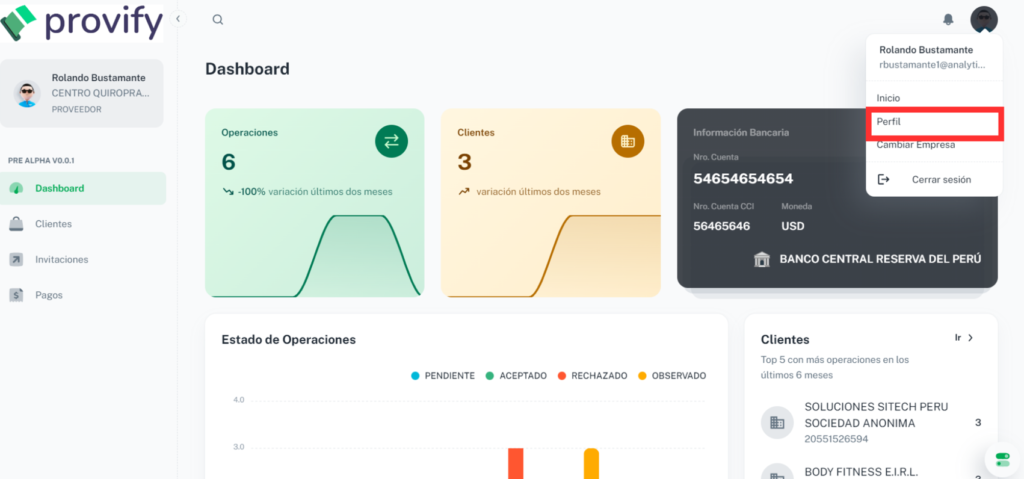Open the search magnifier icon
This screenshot has height=479, width=1024.
pos(218,20)
